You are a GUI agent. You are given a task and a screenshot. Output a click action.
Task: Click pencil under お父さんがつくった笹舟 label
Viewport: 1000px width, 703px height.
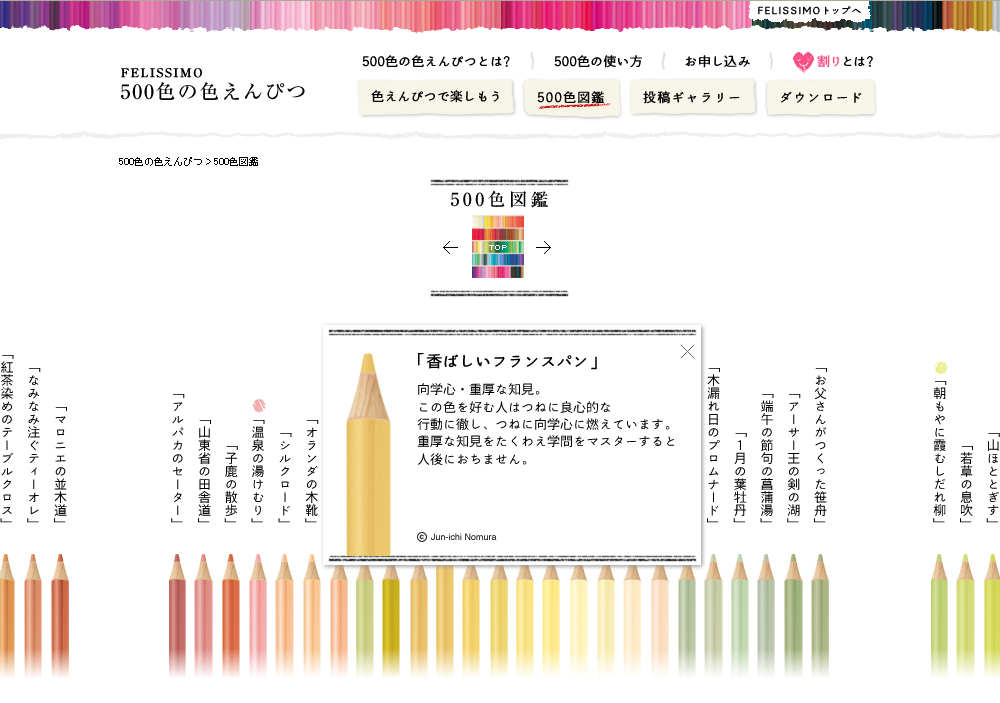click(820, 616)
